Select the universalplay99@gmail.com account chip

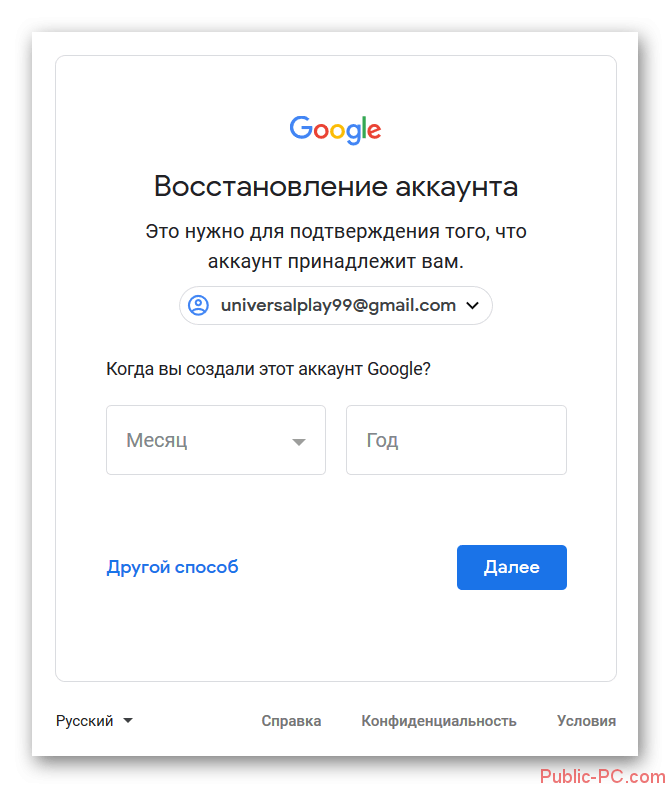click(336, 305)
